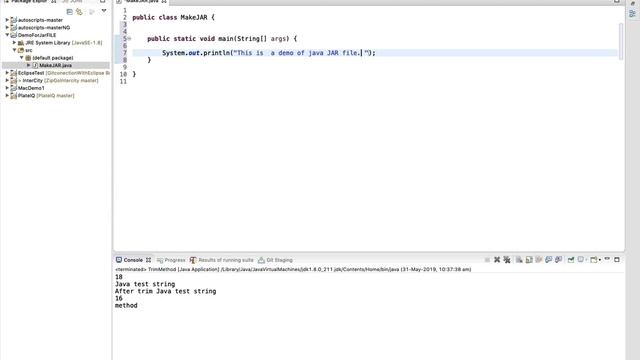The width and height of the screenshot is (640, 360).
Task: Toggle Pin Console in the Console toolbar
Action: pos(571,260)
